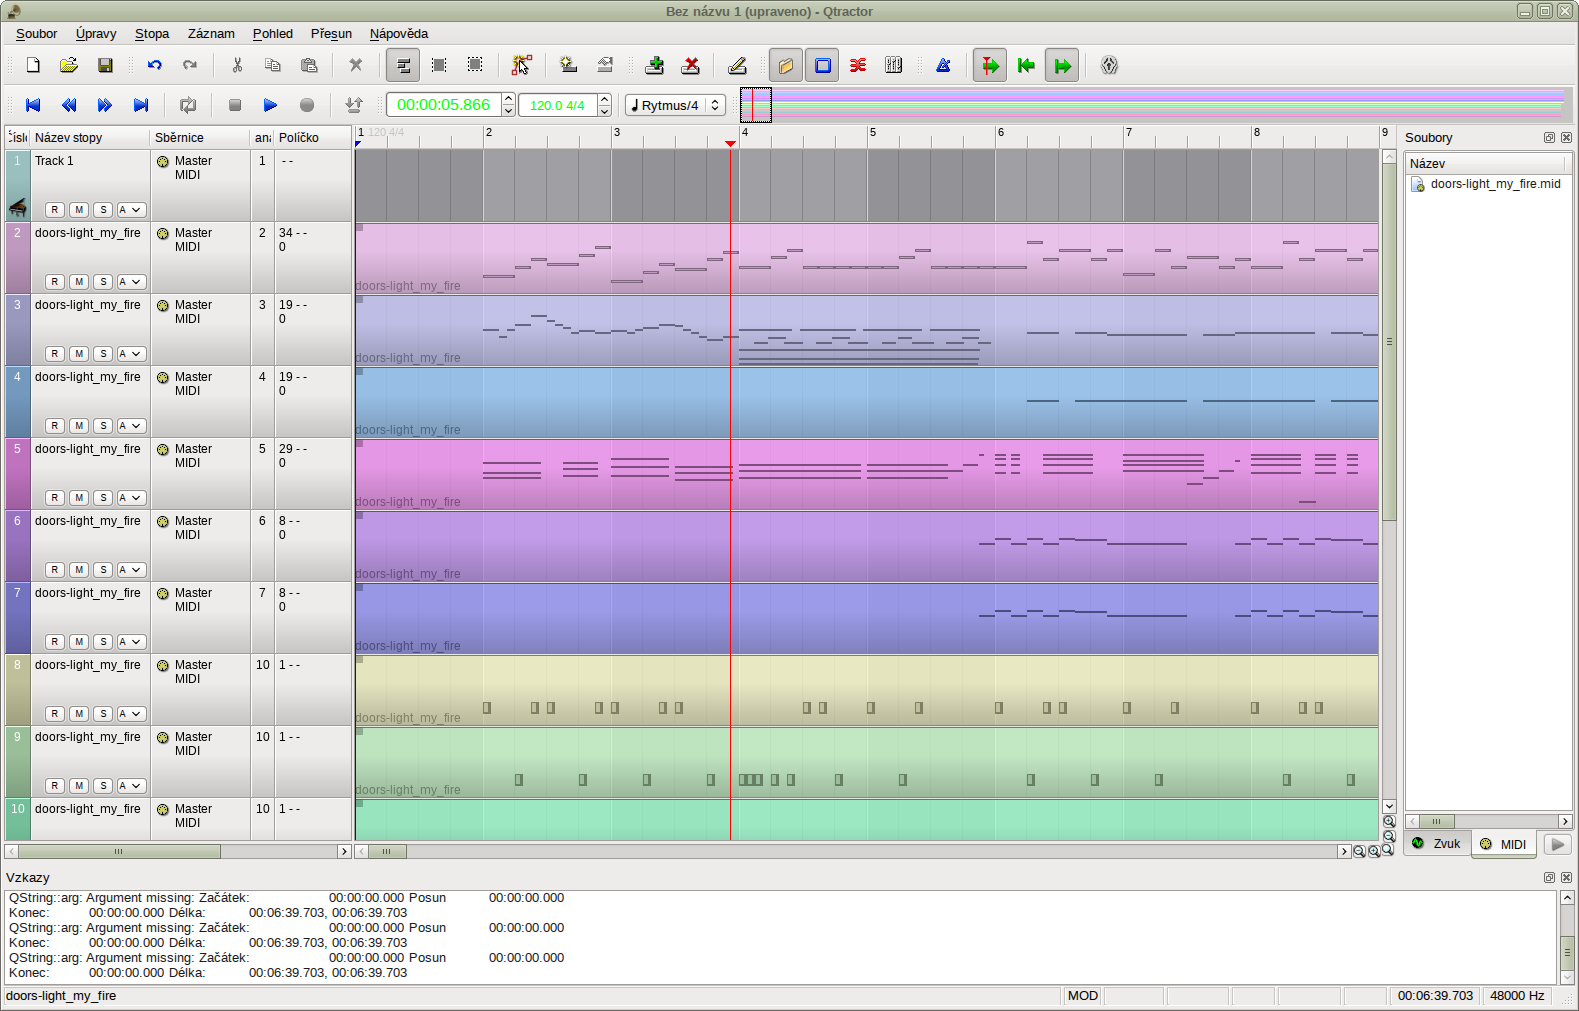Toggle the Messages panel toolbar icon
The height and width of the screenshot is (1011, 1579).
coord(822,65)
